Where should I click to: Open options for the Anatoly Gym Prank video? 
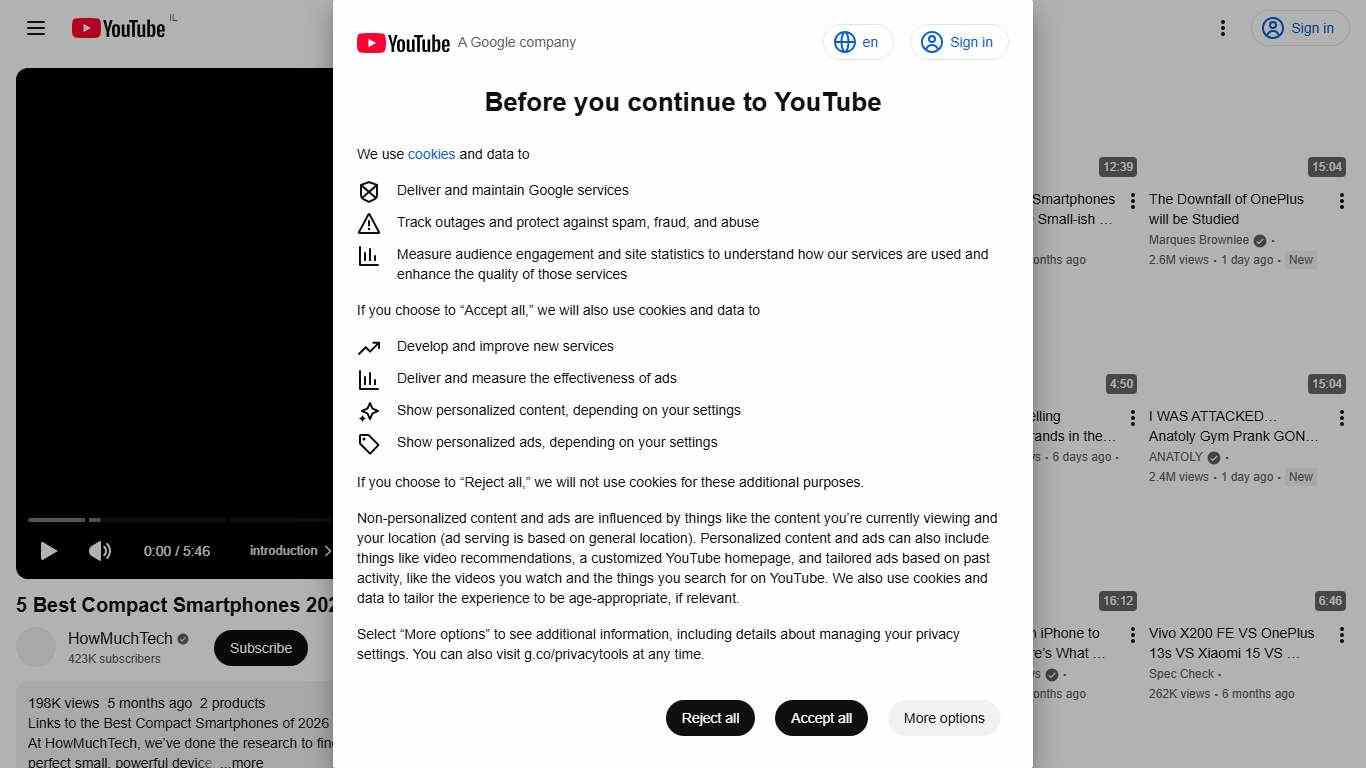[1341, 418]
